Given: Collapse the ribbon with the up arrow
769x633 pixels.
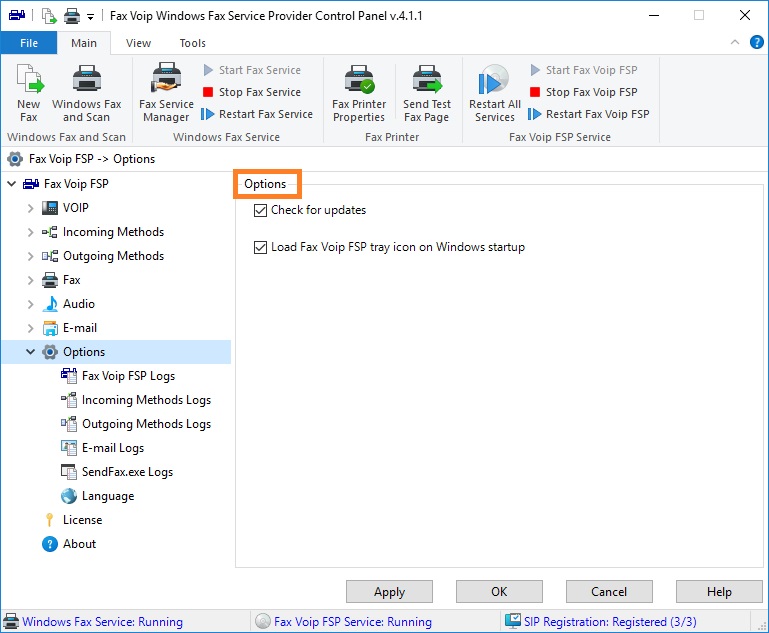Looking at the screenshot, I should point(735,42).
